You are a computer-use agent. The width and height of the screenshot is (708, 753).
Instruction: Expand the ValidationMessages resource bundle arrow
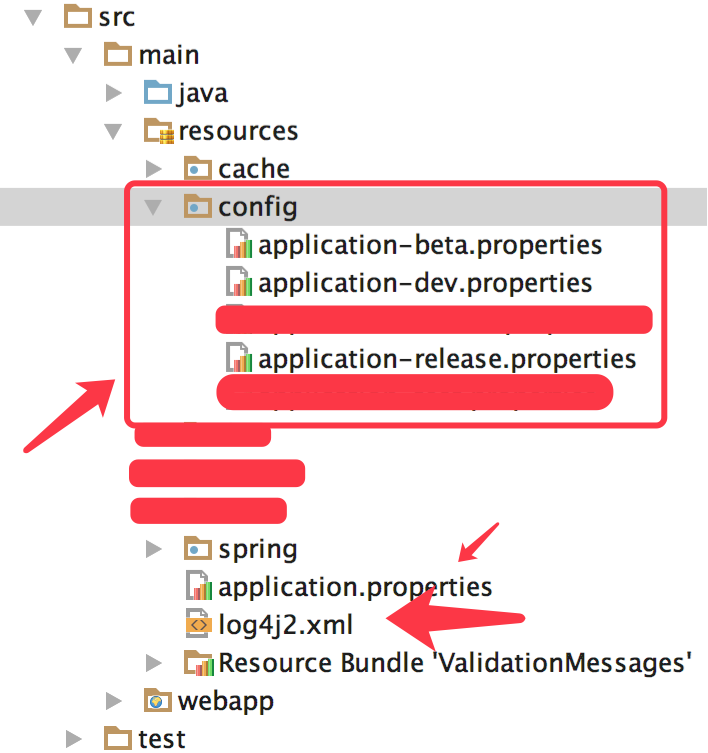point(153,663)
